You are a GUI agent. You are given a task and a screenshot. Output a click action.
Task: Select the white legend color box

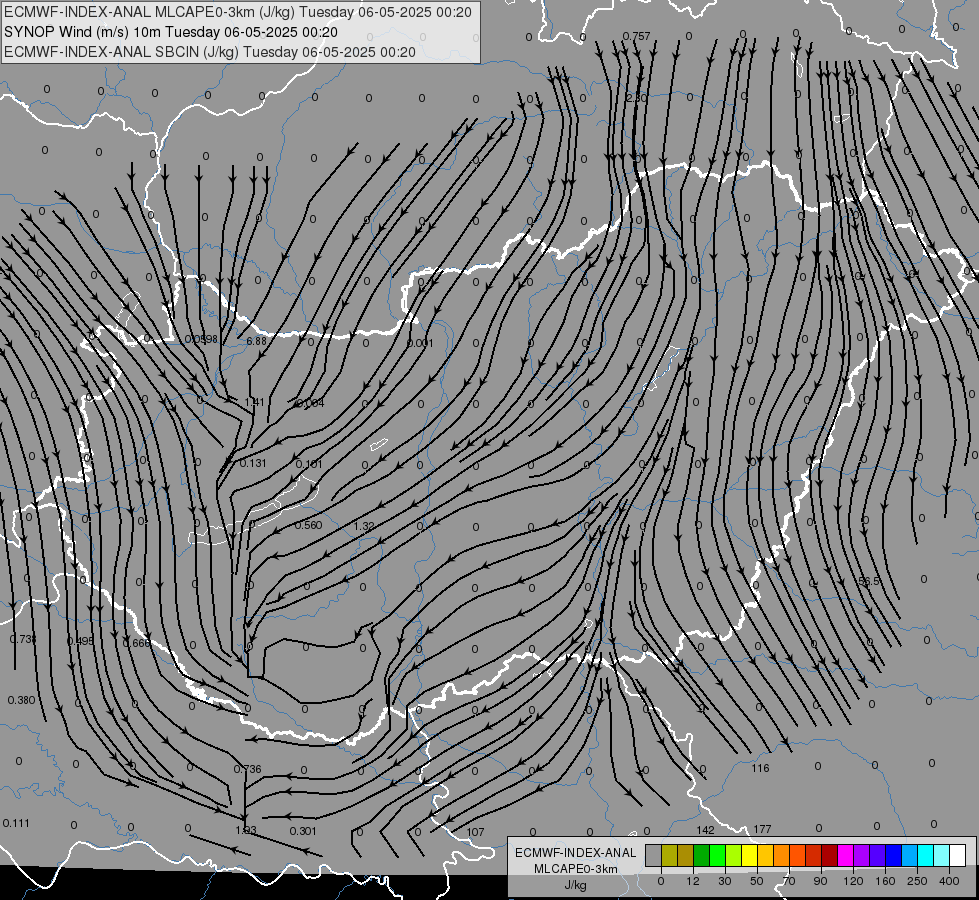[957, 855]
